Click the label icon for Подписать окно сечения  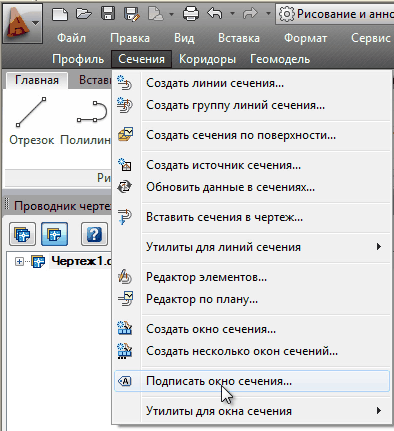pos(125,381)
